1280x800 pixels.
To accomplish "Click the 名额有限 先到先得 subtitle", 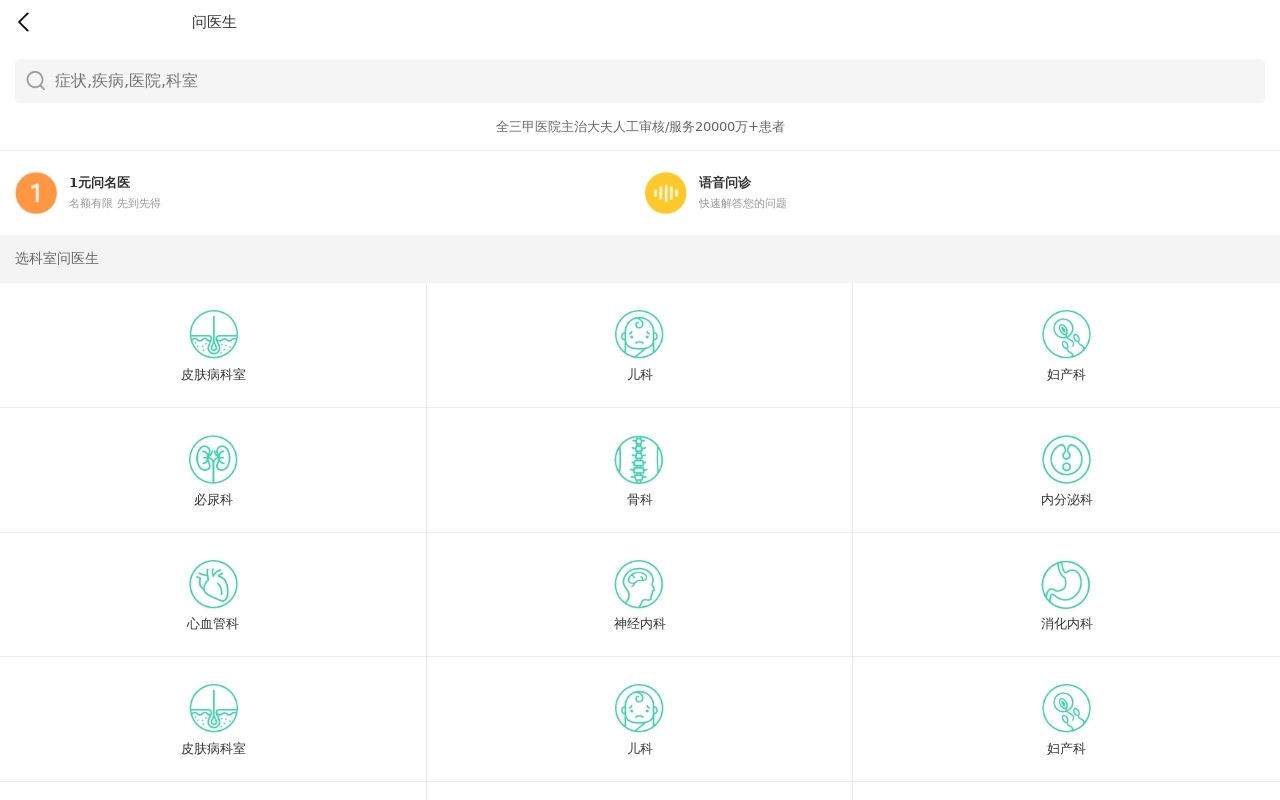I will tap(115, 204).
